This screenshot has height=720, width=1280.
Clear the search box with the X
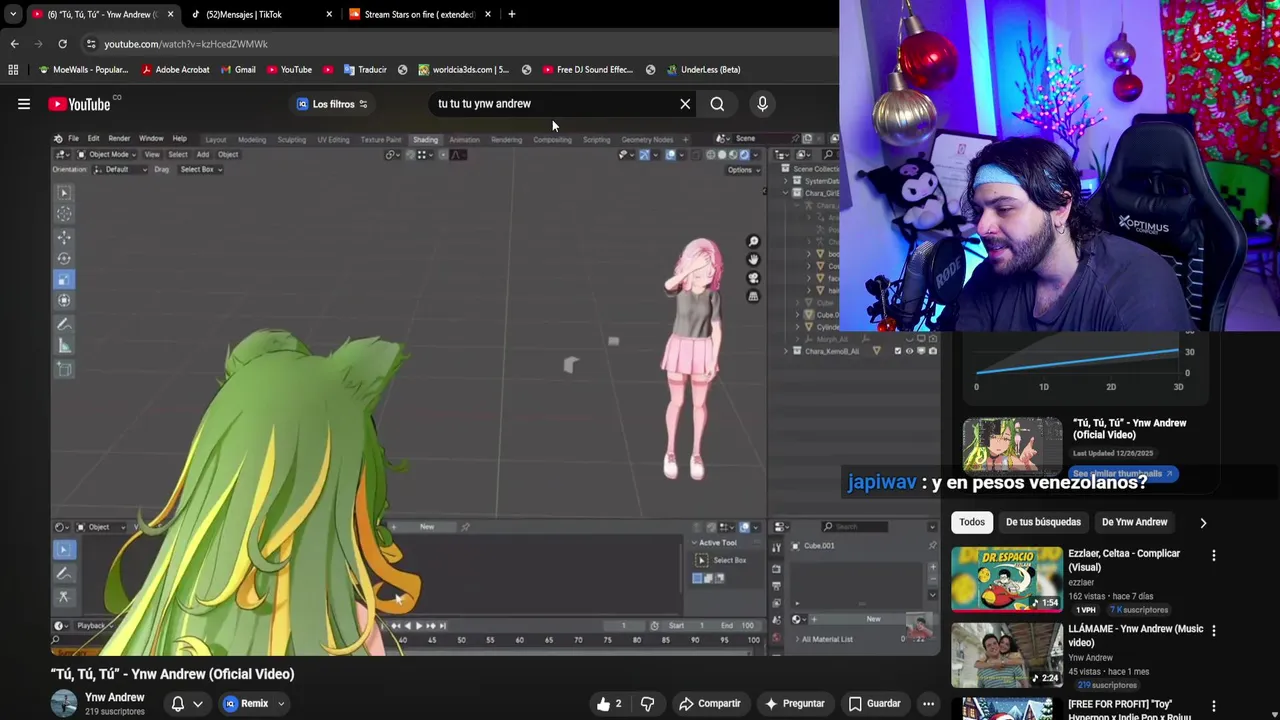click(x=685, y=104)
